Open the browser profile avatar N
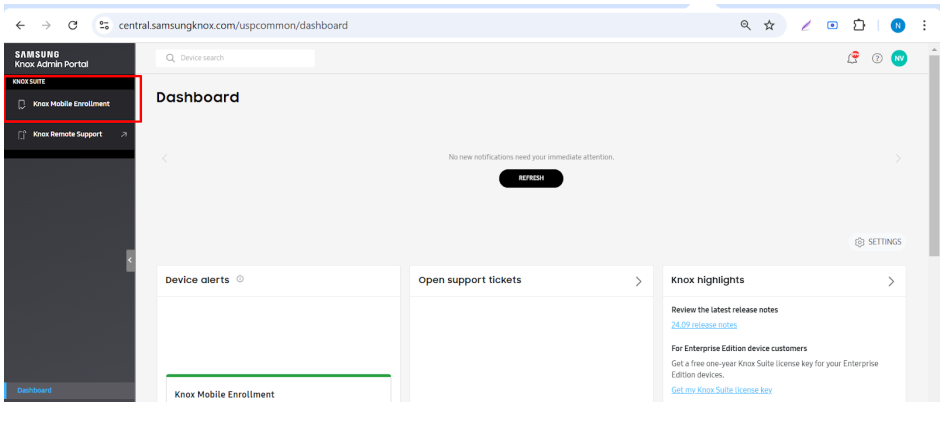This screenshot has width=946, height=438. point(898,25)
